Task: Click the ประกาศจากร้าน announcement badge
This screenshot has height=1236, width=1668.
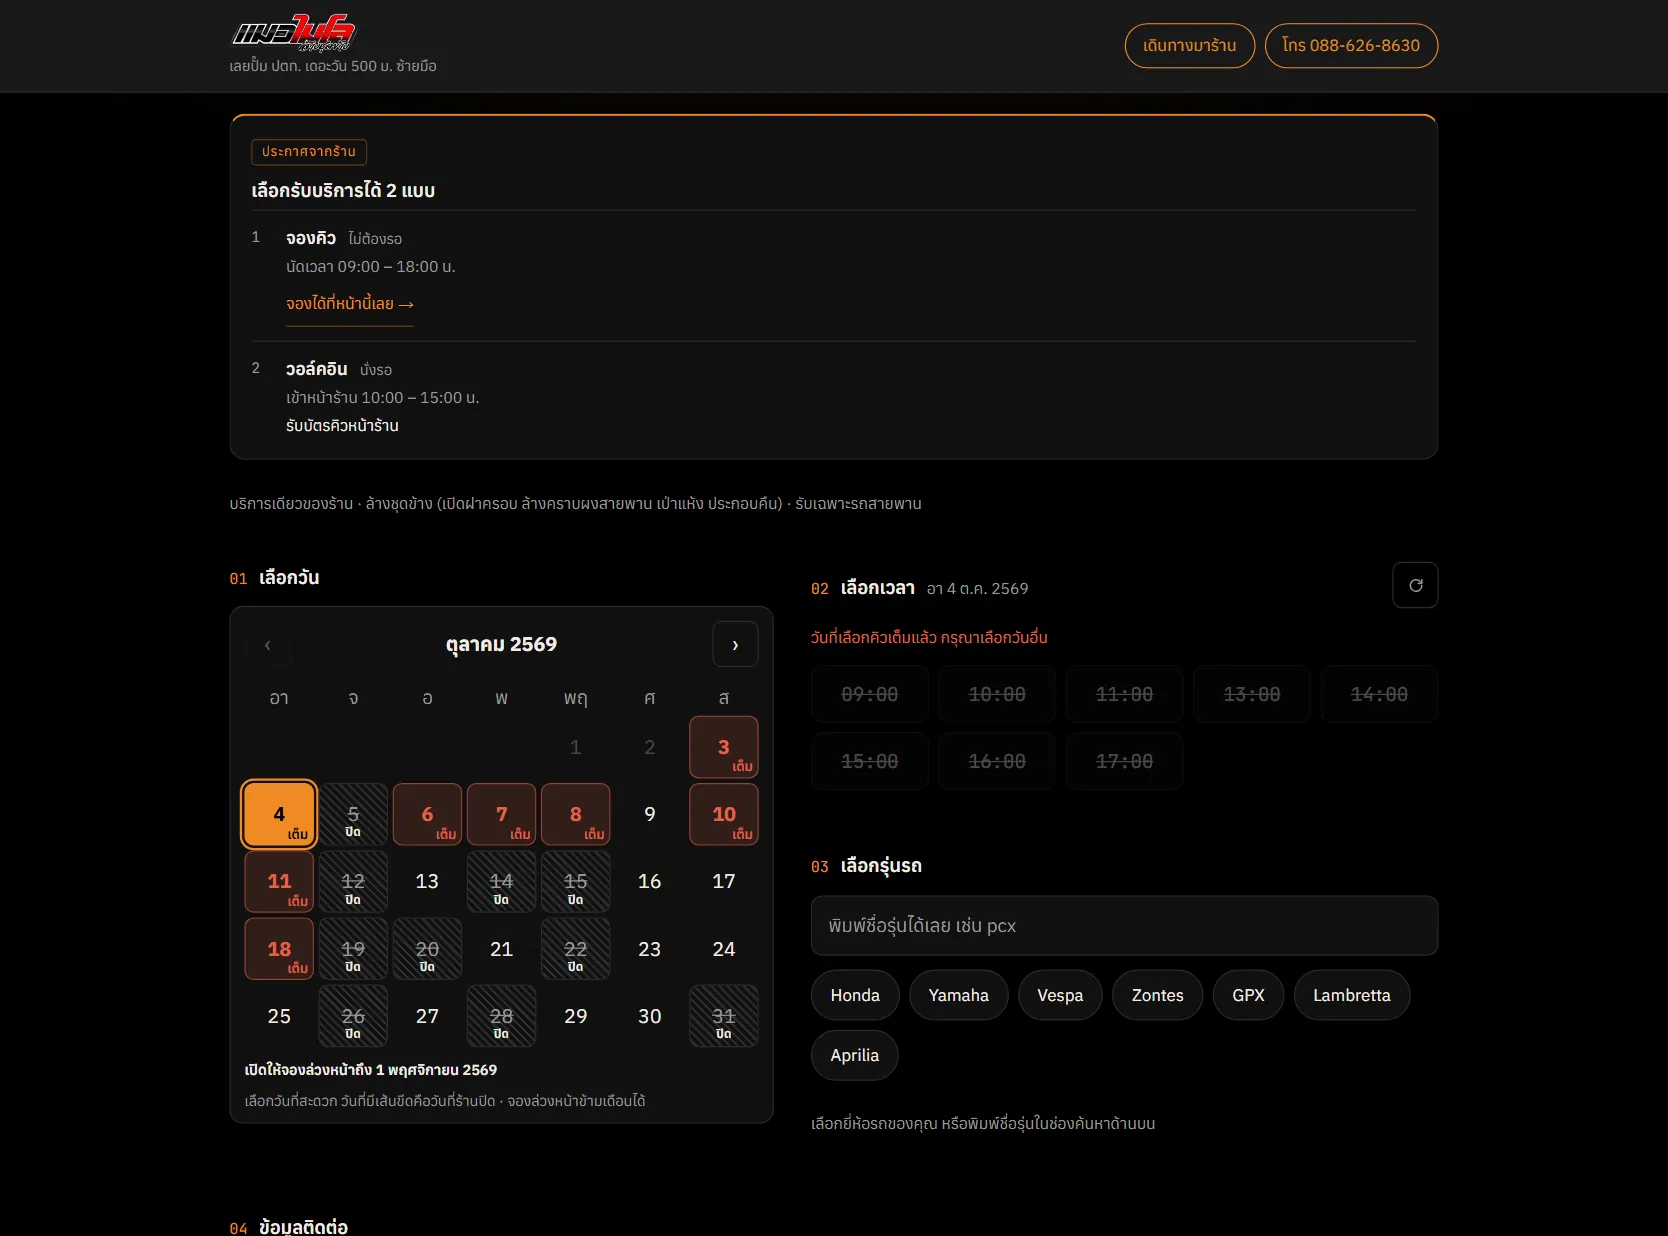Action: click(x=309, y=152)
